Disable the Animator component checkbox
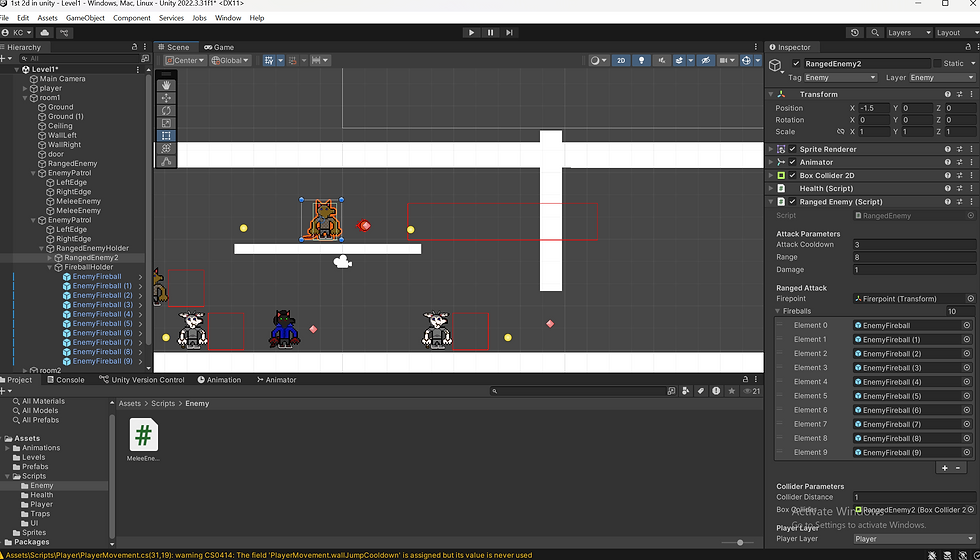This screenshot has height=560, width=980. click(792, 162)
